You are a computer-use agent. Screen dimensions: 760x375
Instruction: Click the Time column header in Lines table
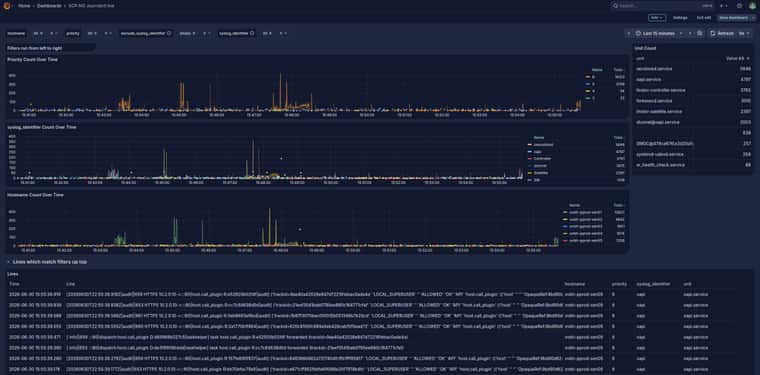pyautogui.click(x=14, y=284)
